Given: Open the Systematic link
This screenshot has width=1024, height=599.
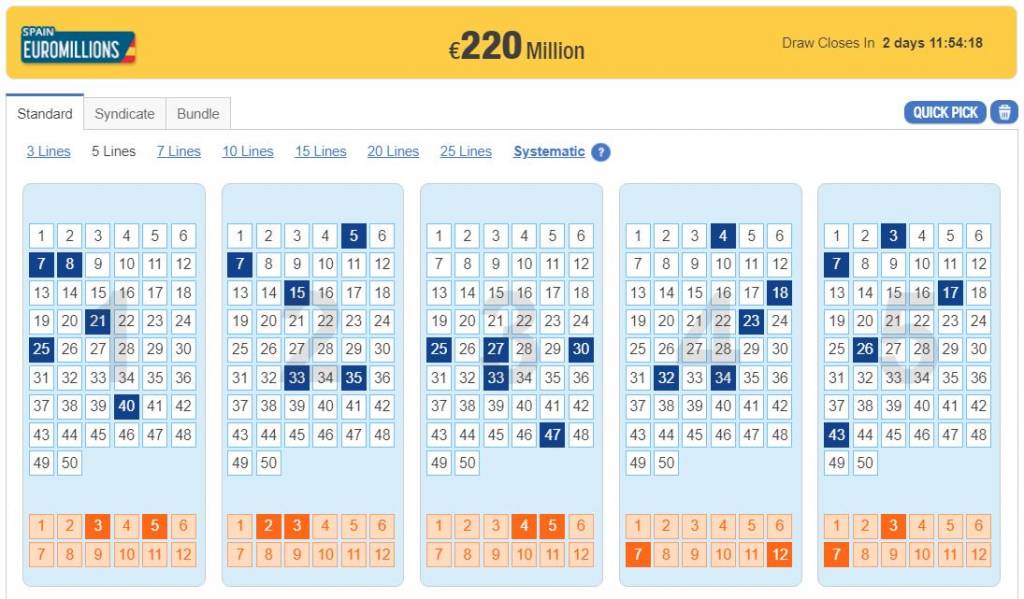Looking at the screenshot, I should click(549, 152).
